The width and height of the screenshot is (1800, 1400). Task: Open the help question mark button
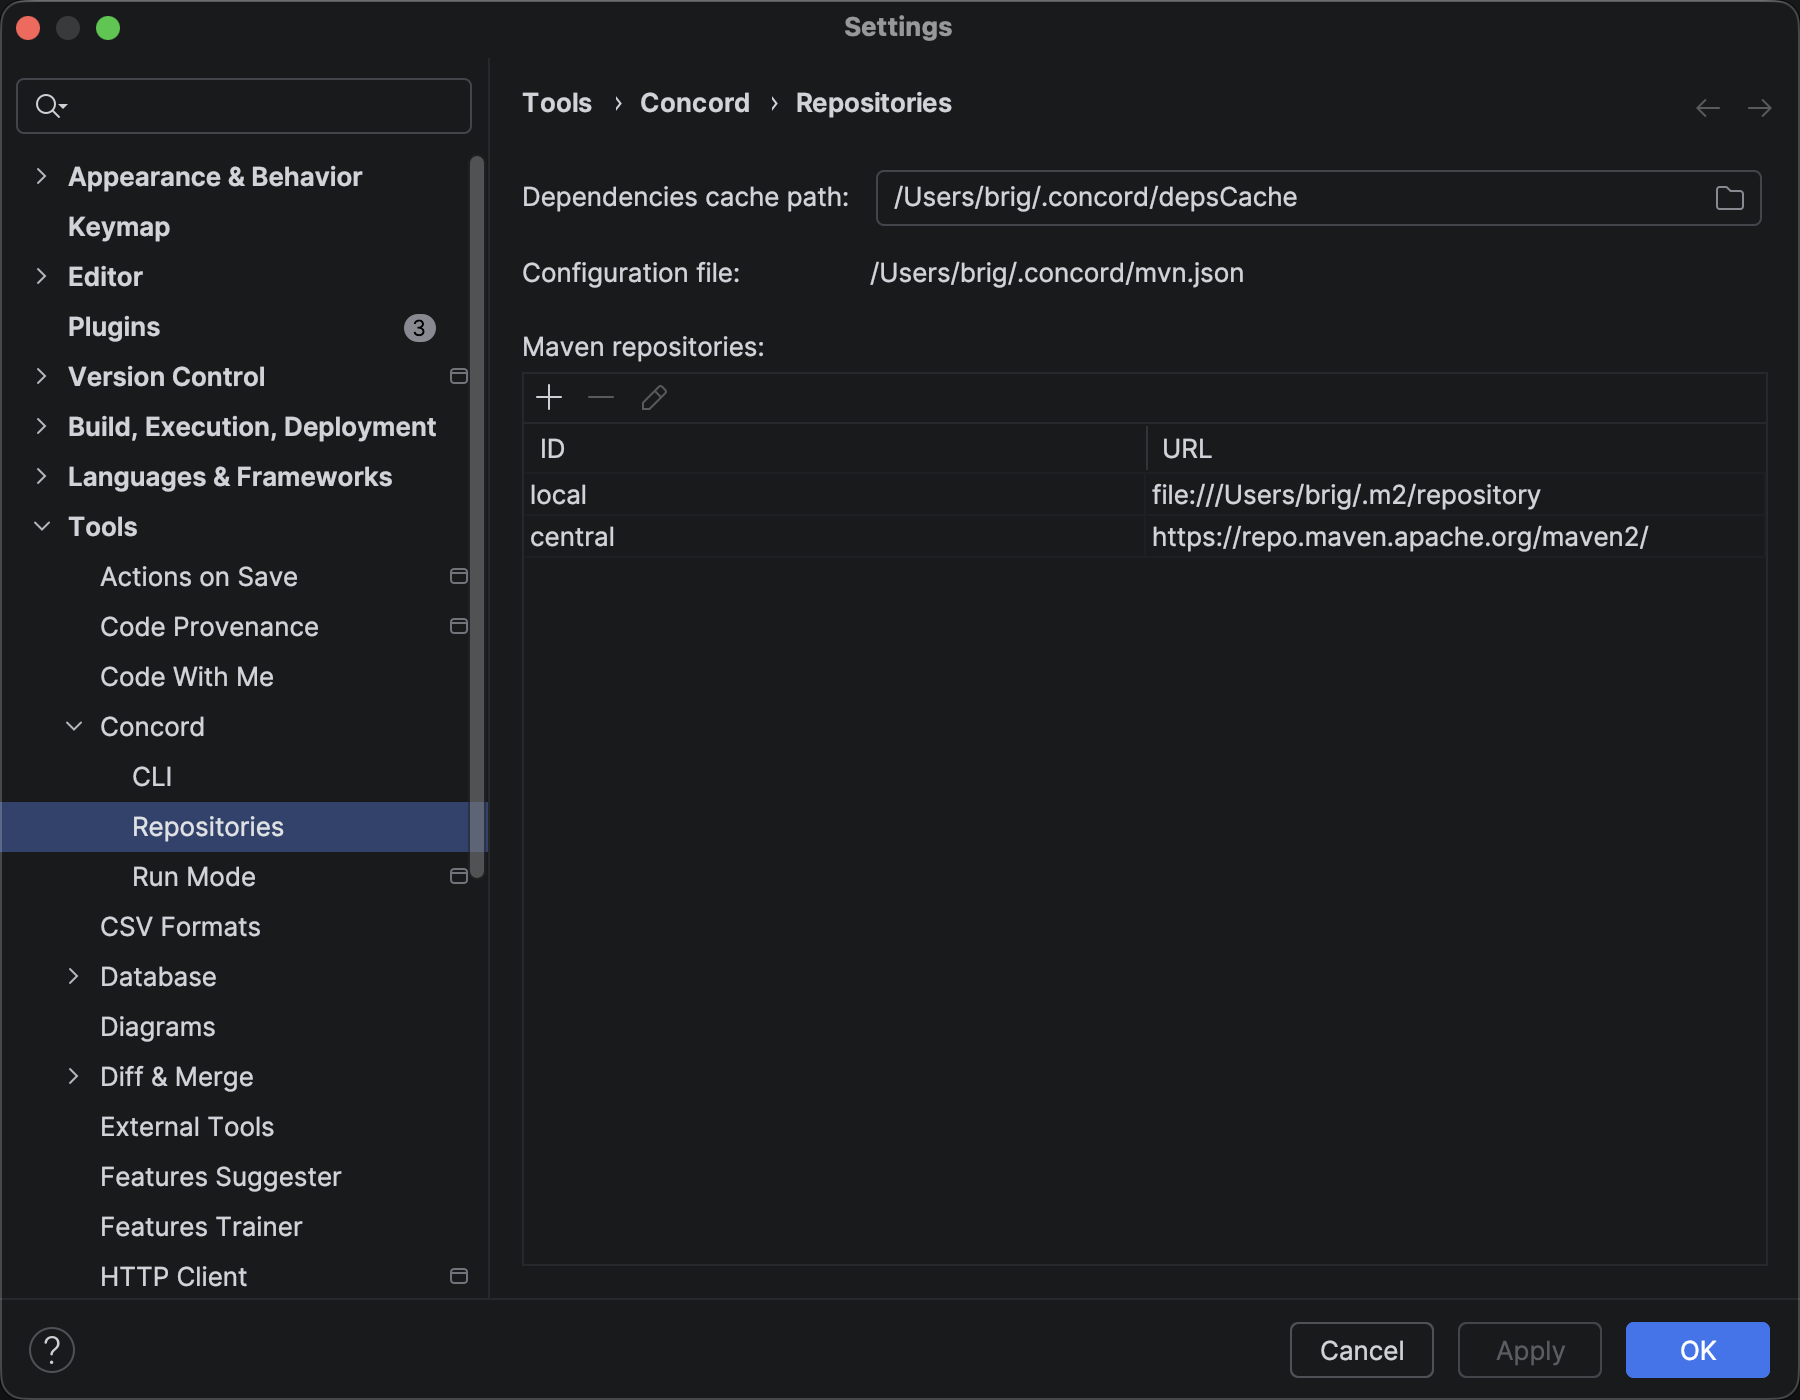click(x=52, y=1350)
